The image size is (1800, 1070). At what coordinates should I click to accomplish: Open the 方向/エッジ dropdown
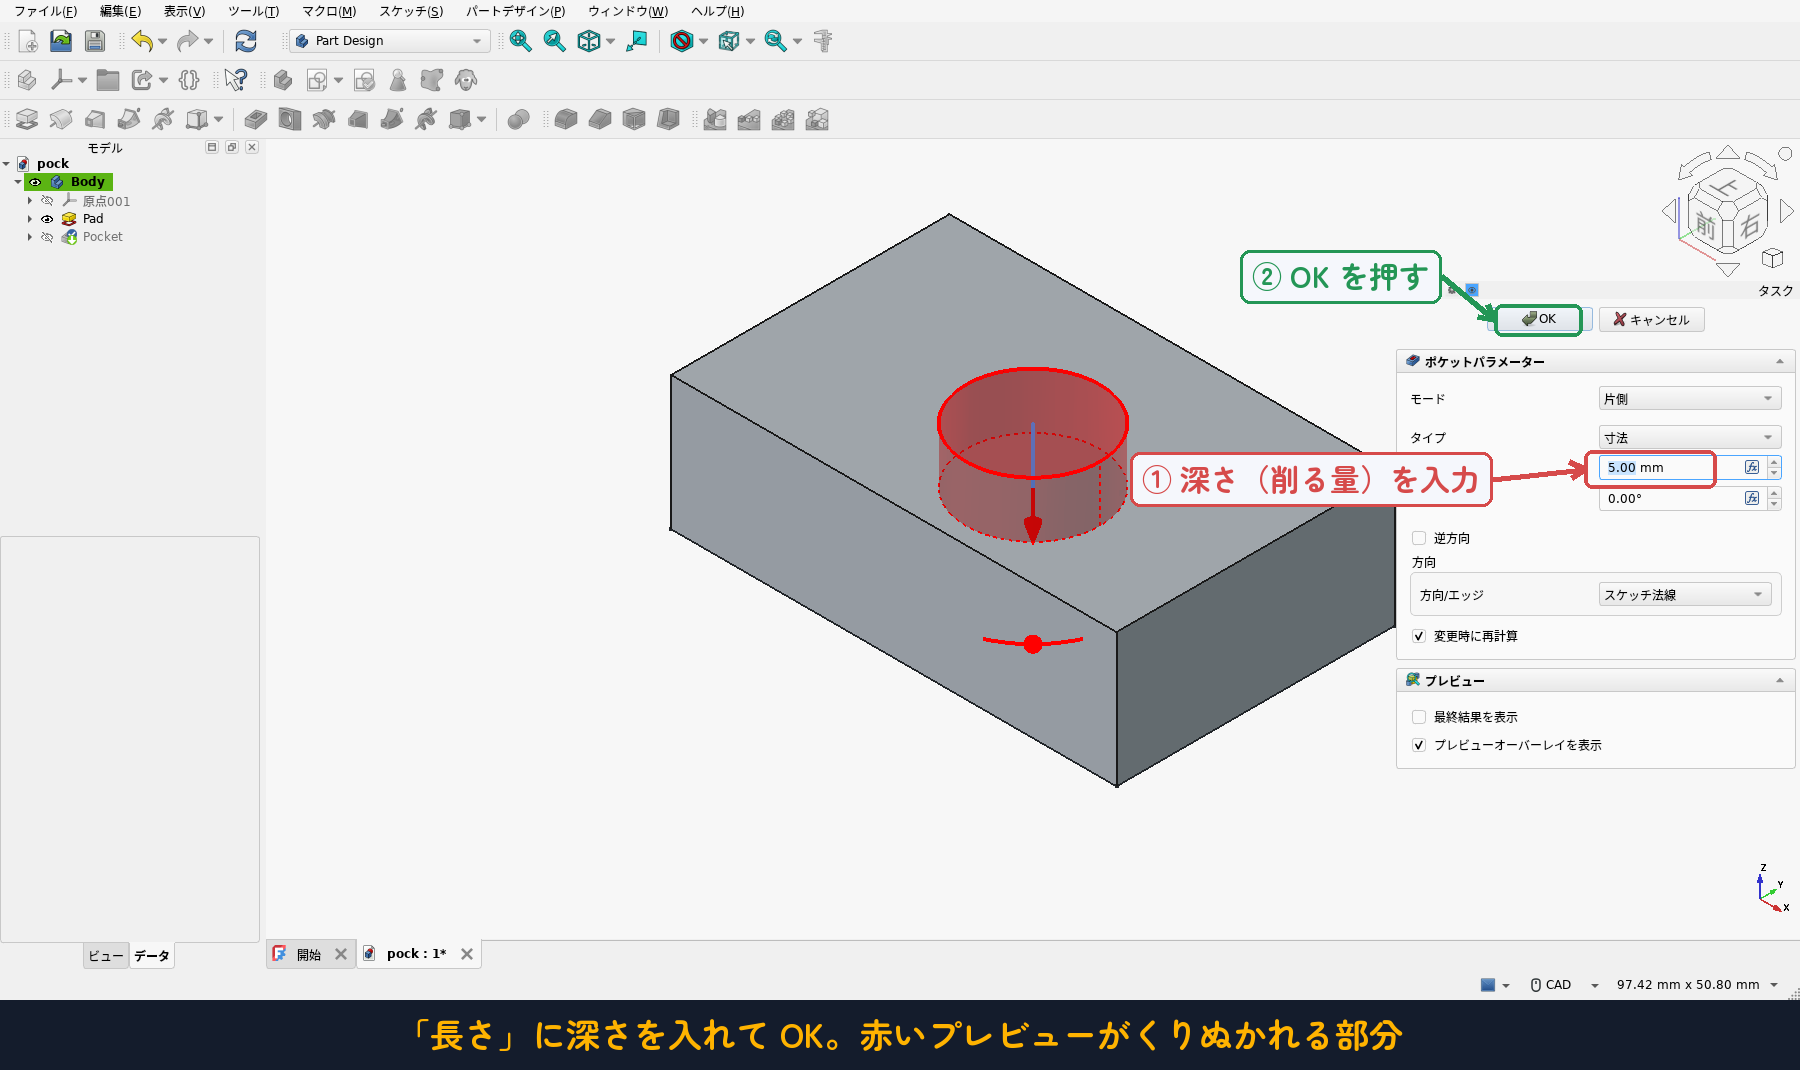1684,594
